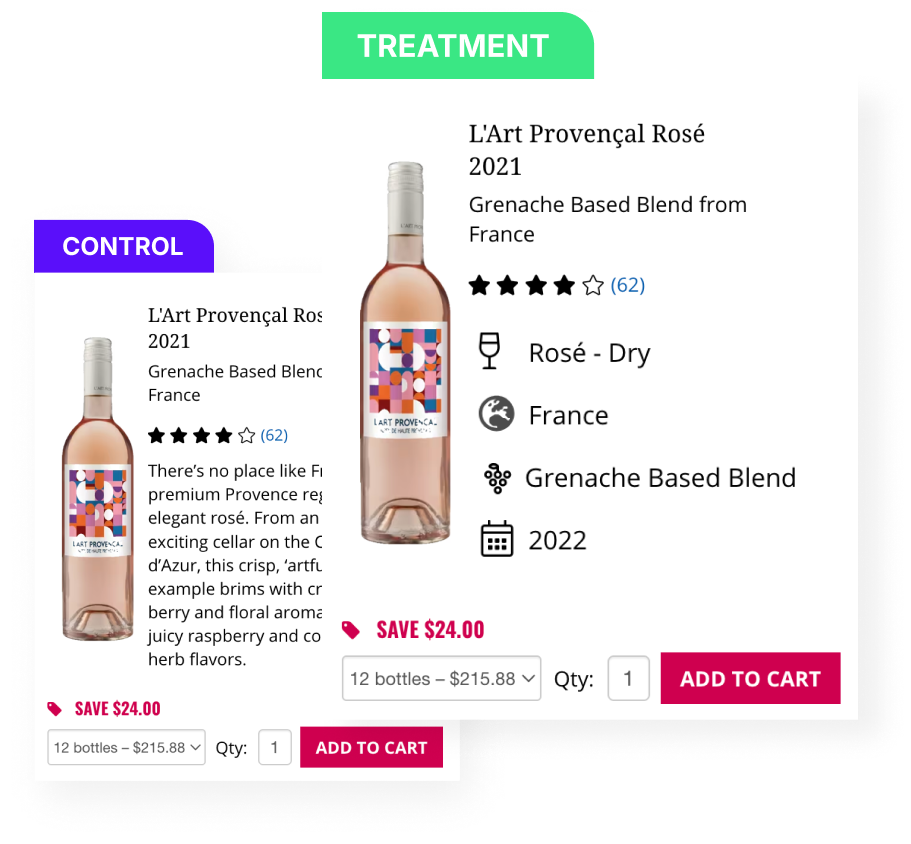Click the price tag icon in treatment card

(350, 630)
